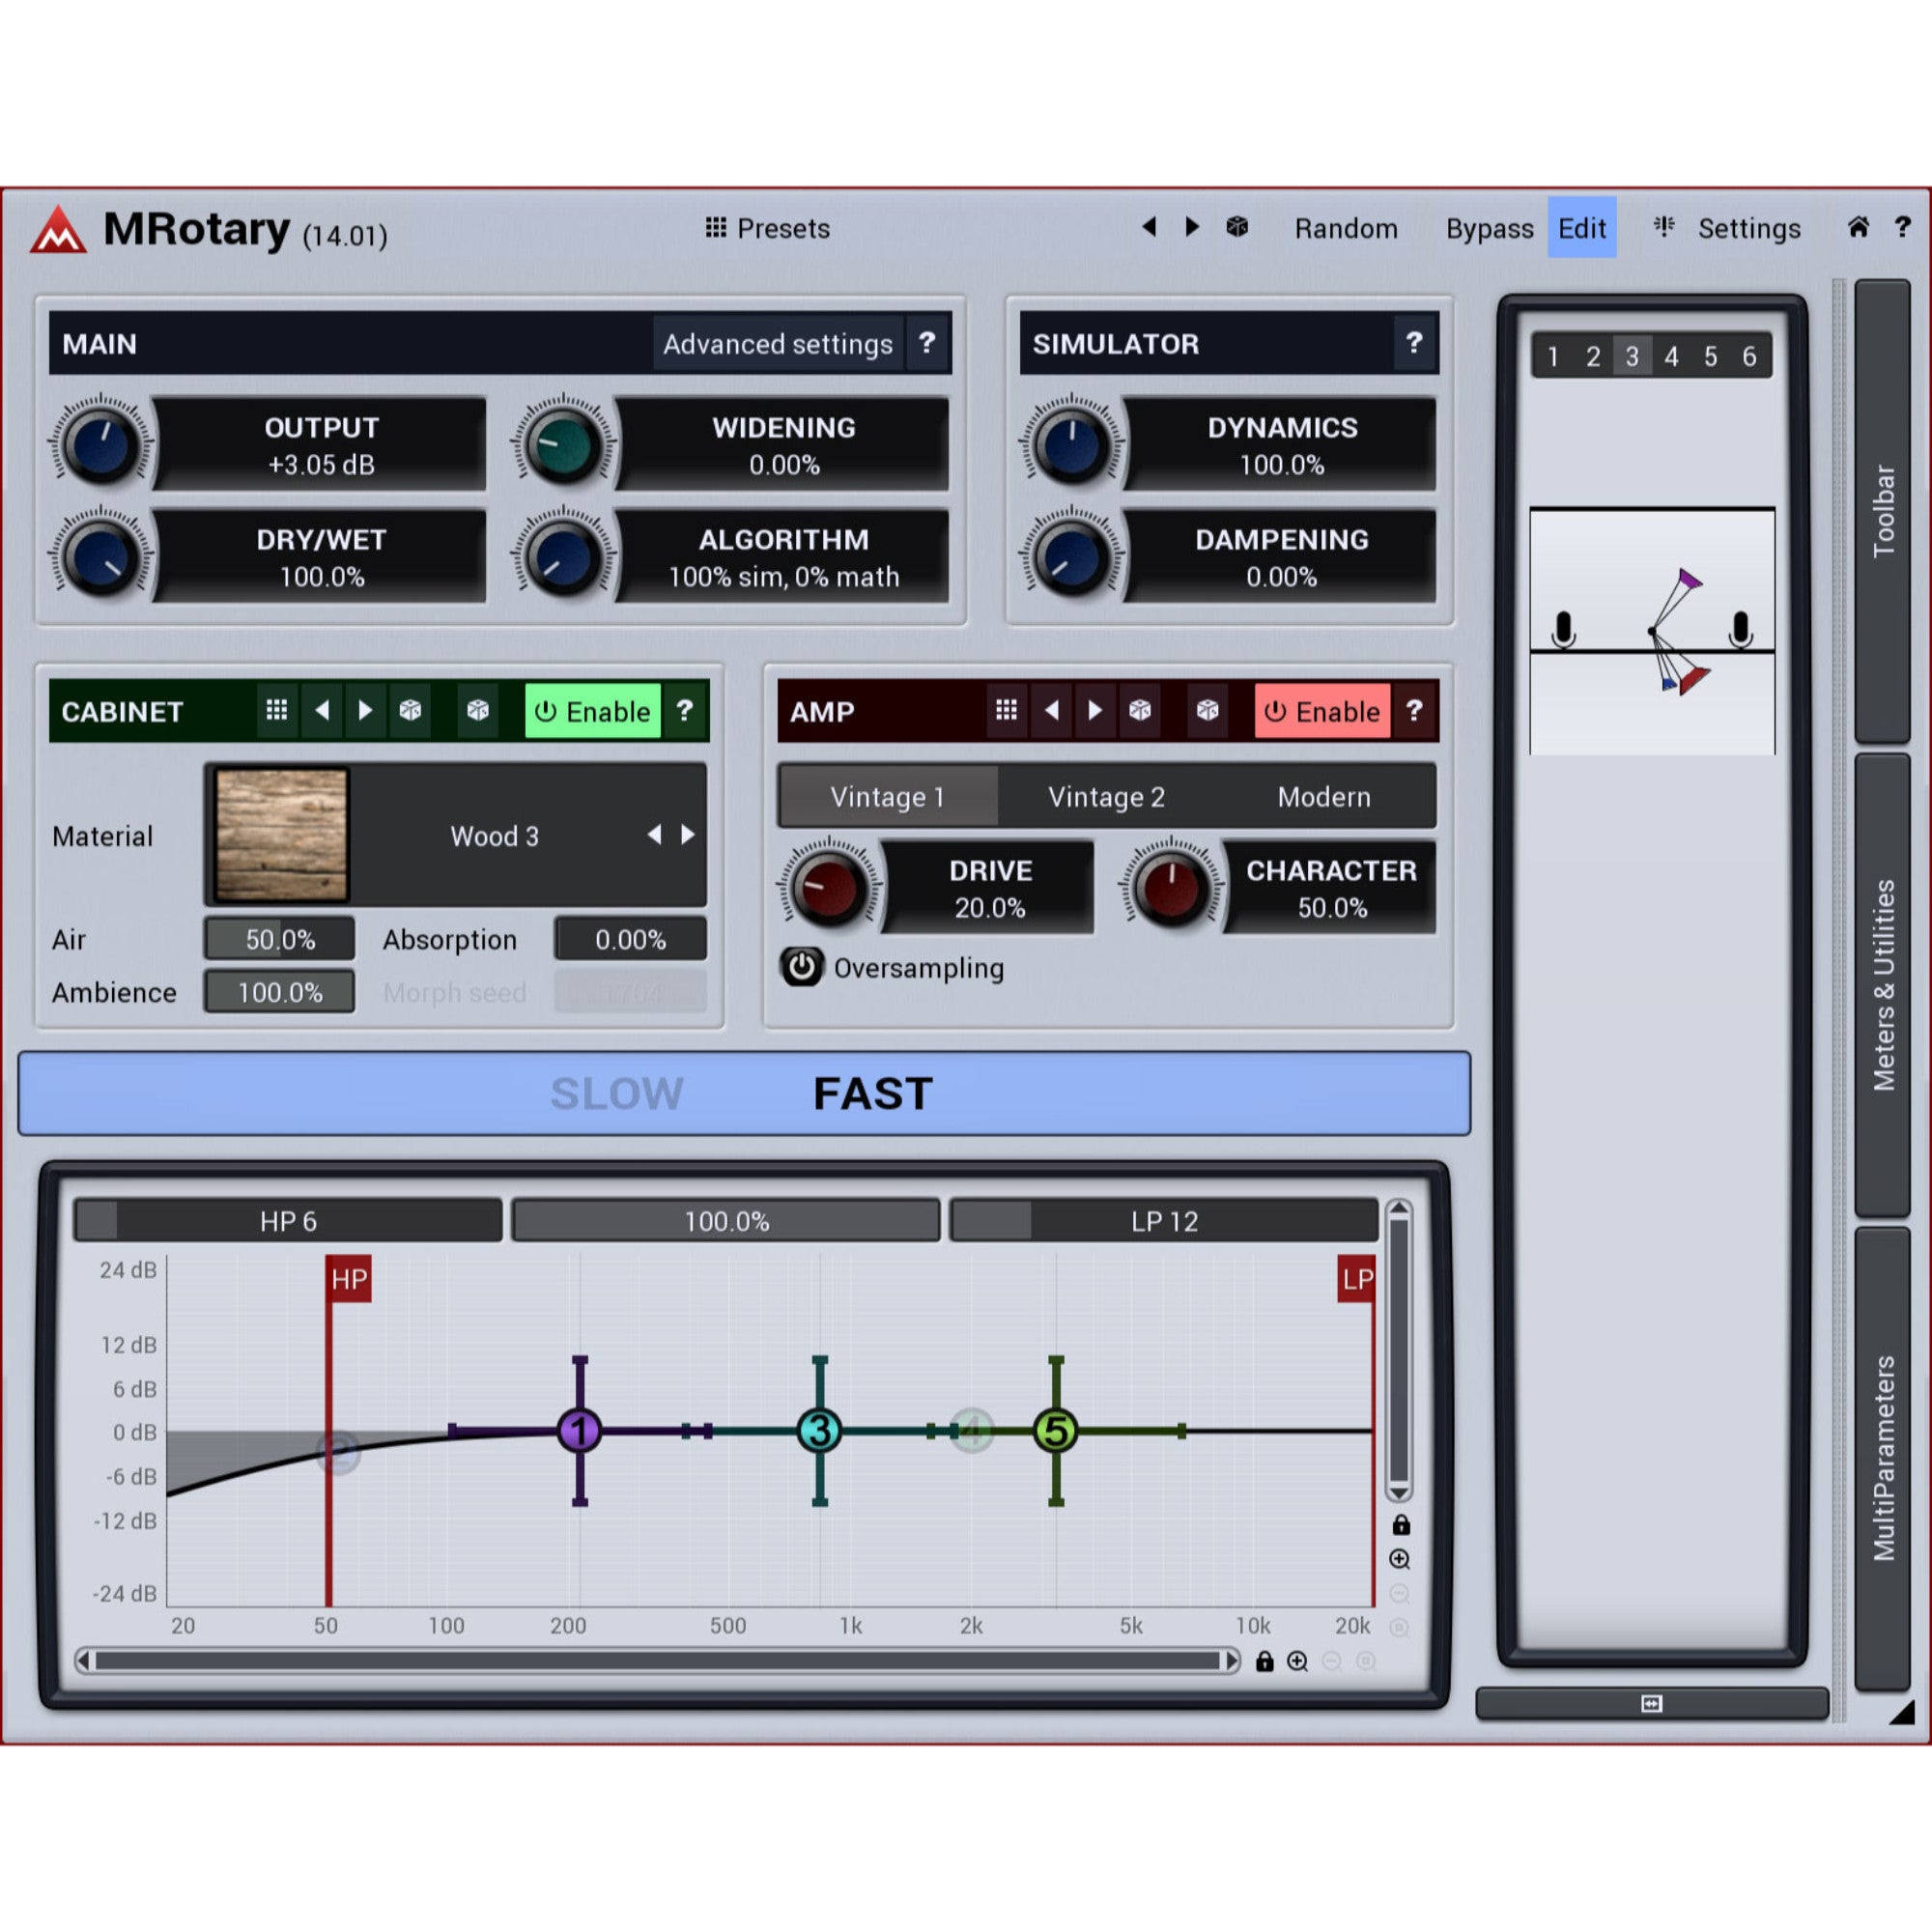Toggle the Edit mode button

point(1582,228)
